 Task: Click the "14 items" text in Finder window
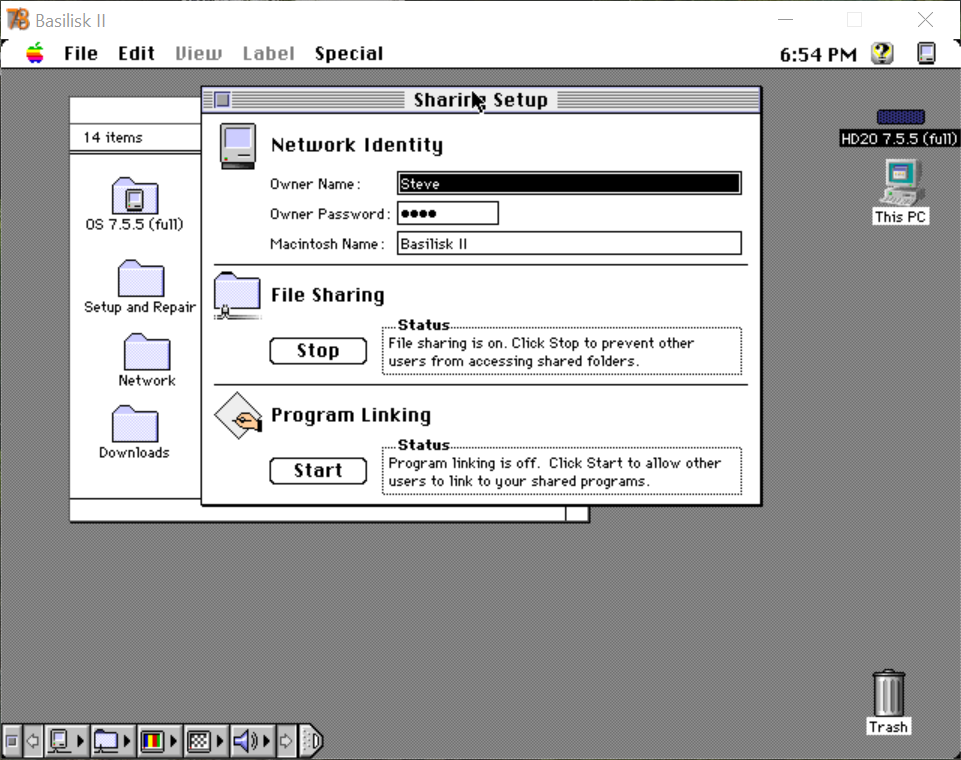pyautogui.click(x=113, y=137)
